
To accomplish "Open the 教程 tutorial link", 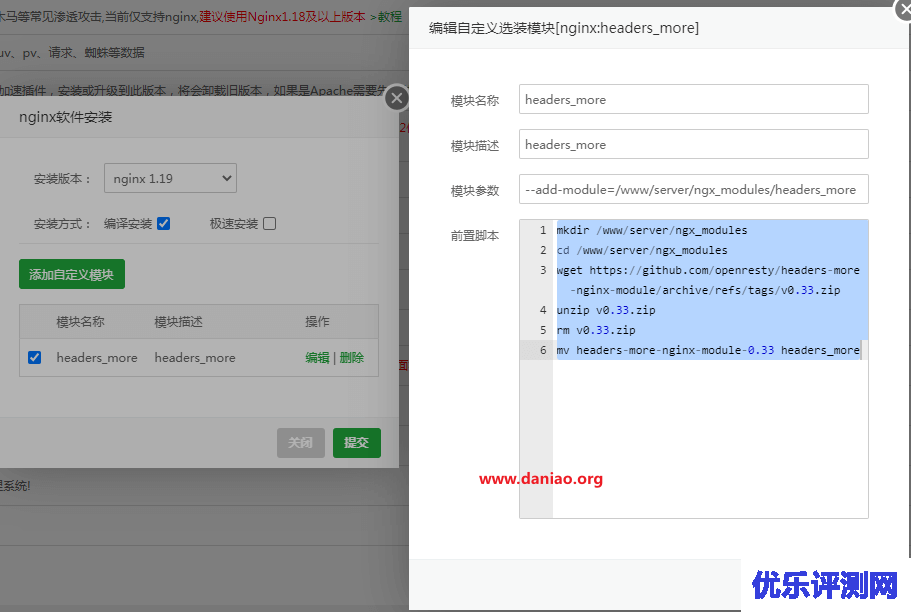I will pyautogui.click(x=390, y=17).
